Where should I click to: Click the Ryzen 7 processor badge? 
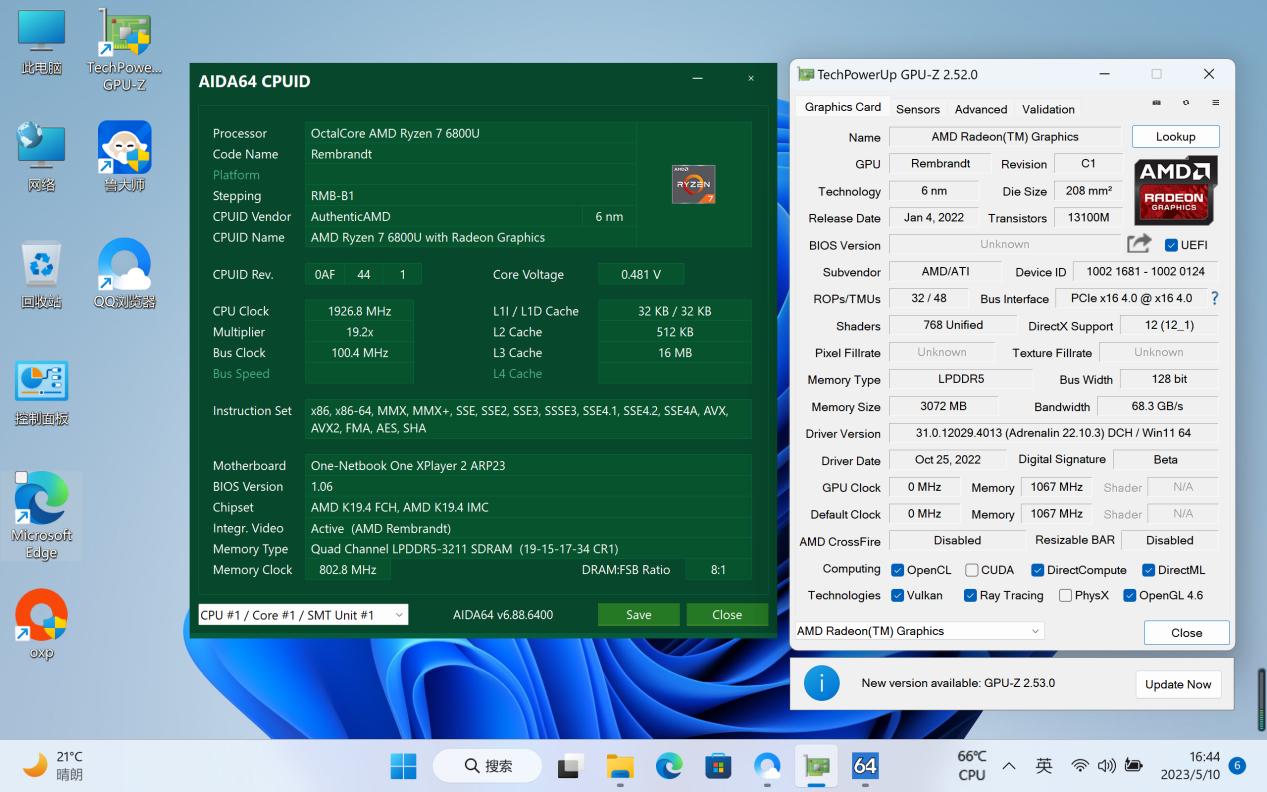click(x=693, y=185)
